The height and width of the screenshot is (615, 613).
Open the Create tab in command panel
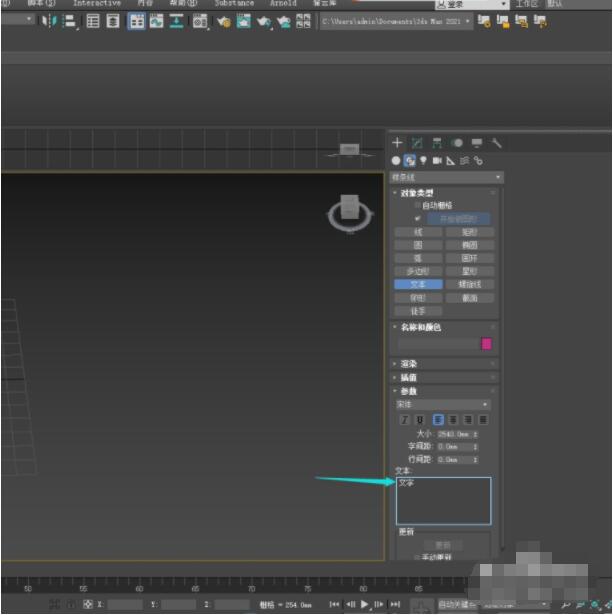pyautogui.click(x=397, y=143)
